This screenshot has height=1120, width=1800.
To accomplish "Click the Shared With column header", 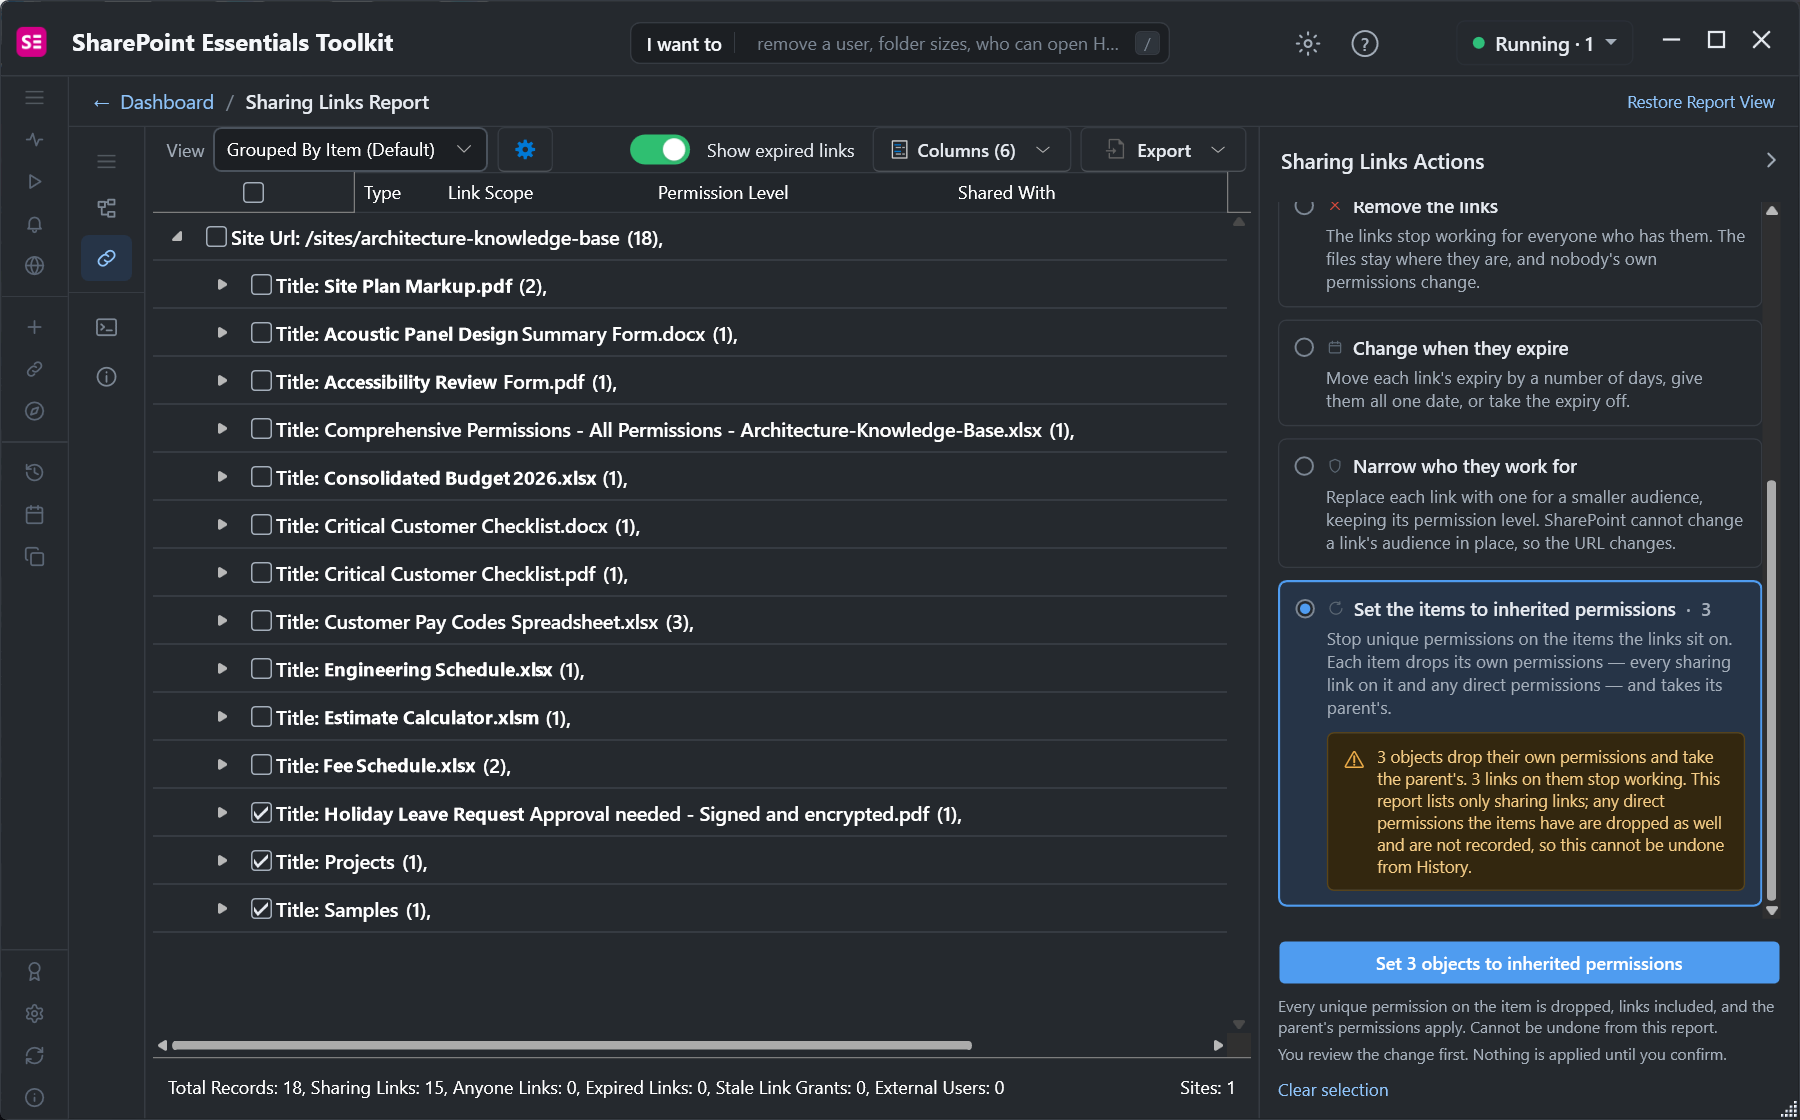I will (x=1006, y=192).
